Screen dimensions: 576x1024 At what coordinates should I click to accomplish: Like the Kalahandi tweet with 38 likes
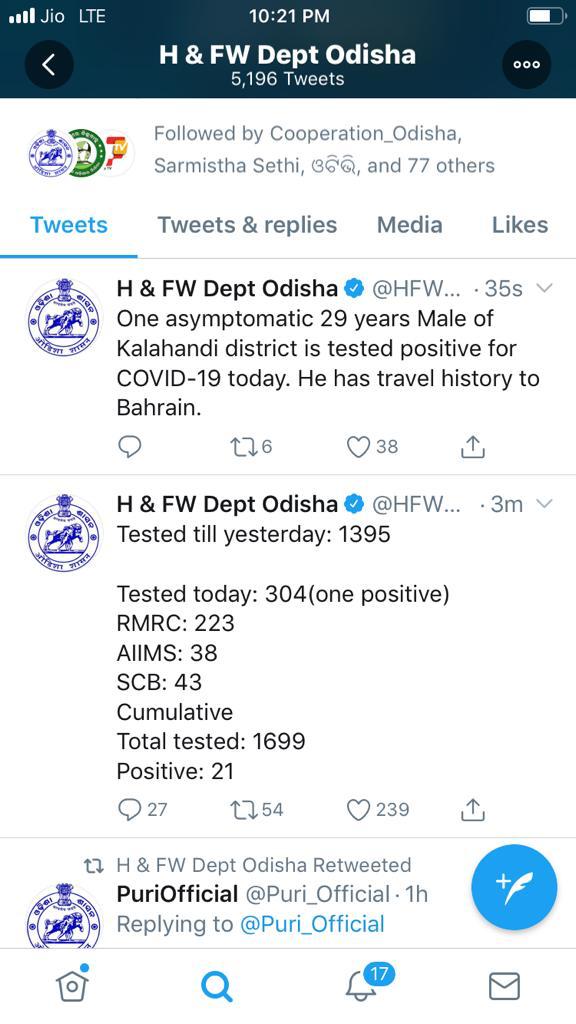coord(372,447)
